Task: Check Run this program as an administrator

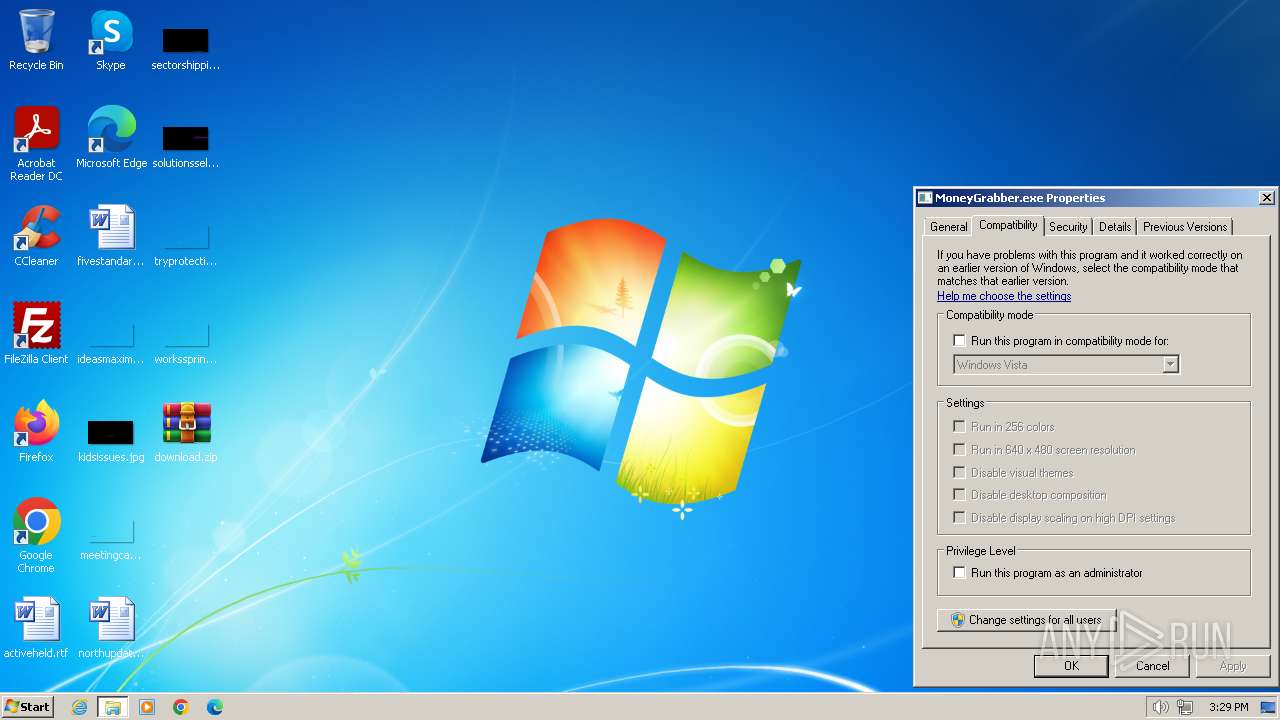Action: tap(959, 573)
